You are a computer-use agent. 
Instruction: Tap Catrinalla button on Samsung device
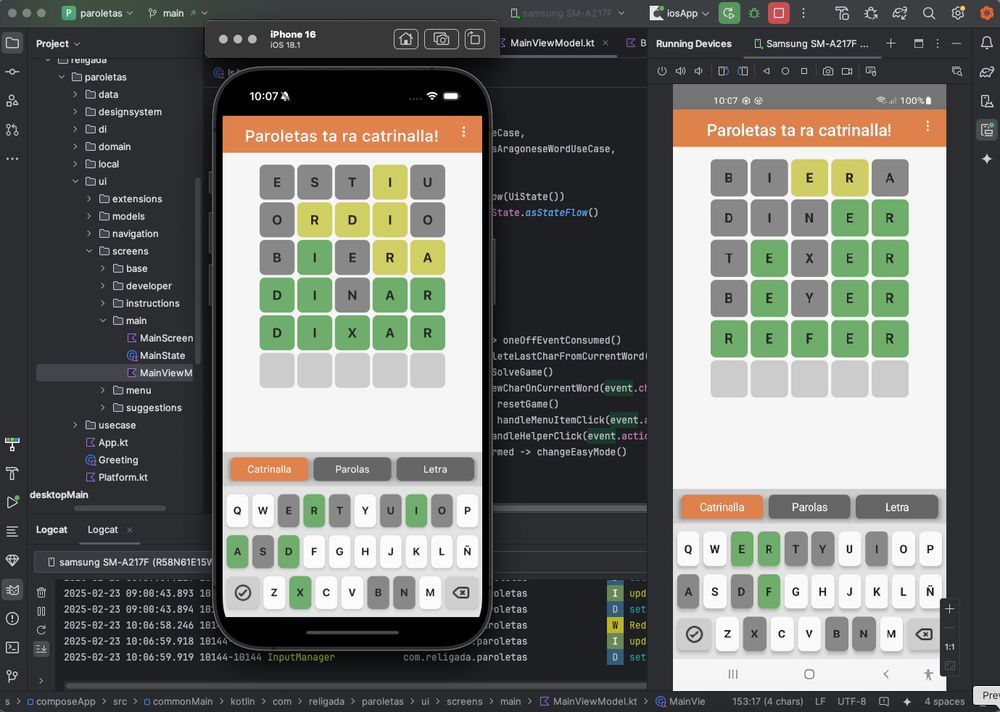pyautogui.click(x=722, y=507)
